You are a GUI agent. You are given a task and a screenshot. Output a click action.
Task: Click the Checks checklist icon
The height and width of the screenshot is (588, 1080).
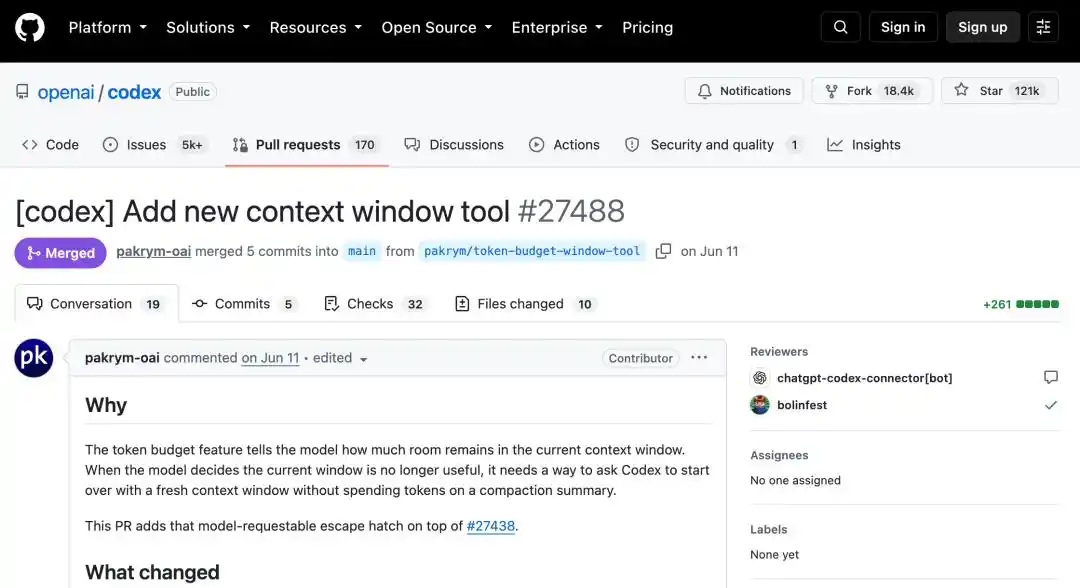point(331,304)
